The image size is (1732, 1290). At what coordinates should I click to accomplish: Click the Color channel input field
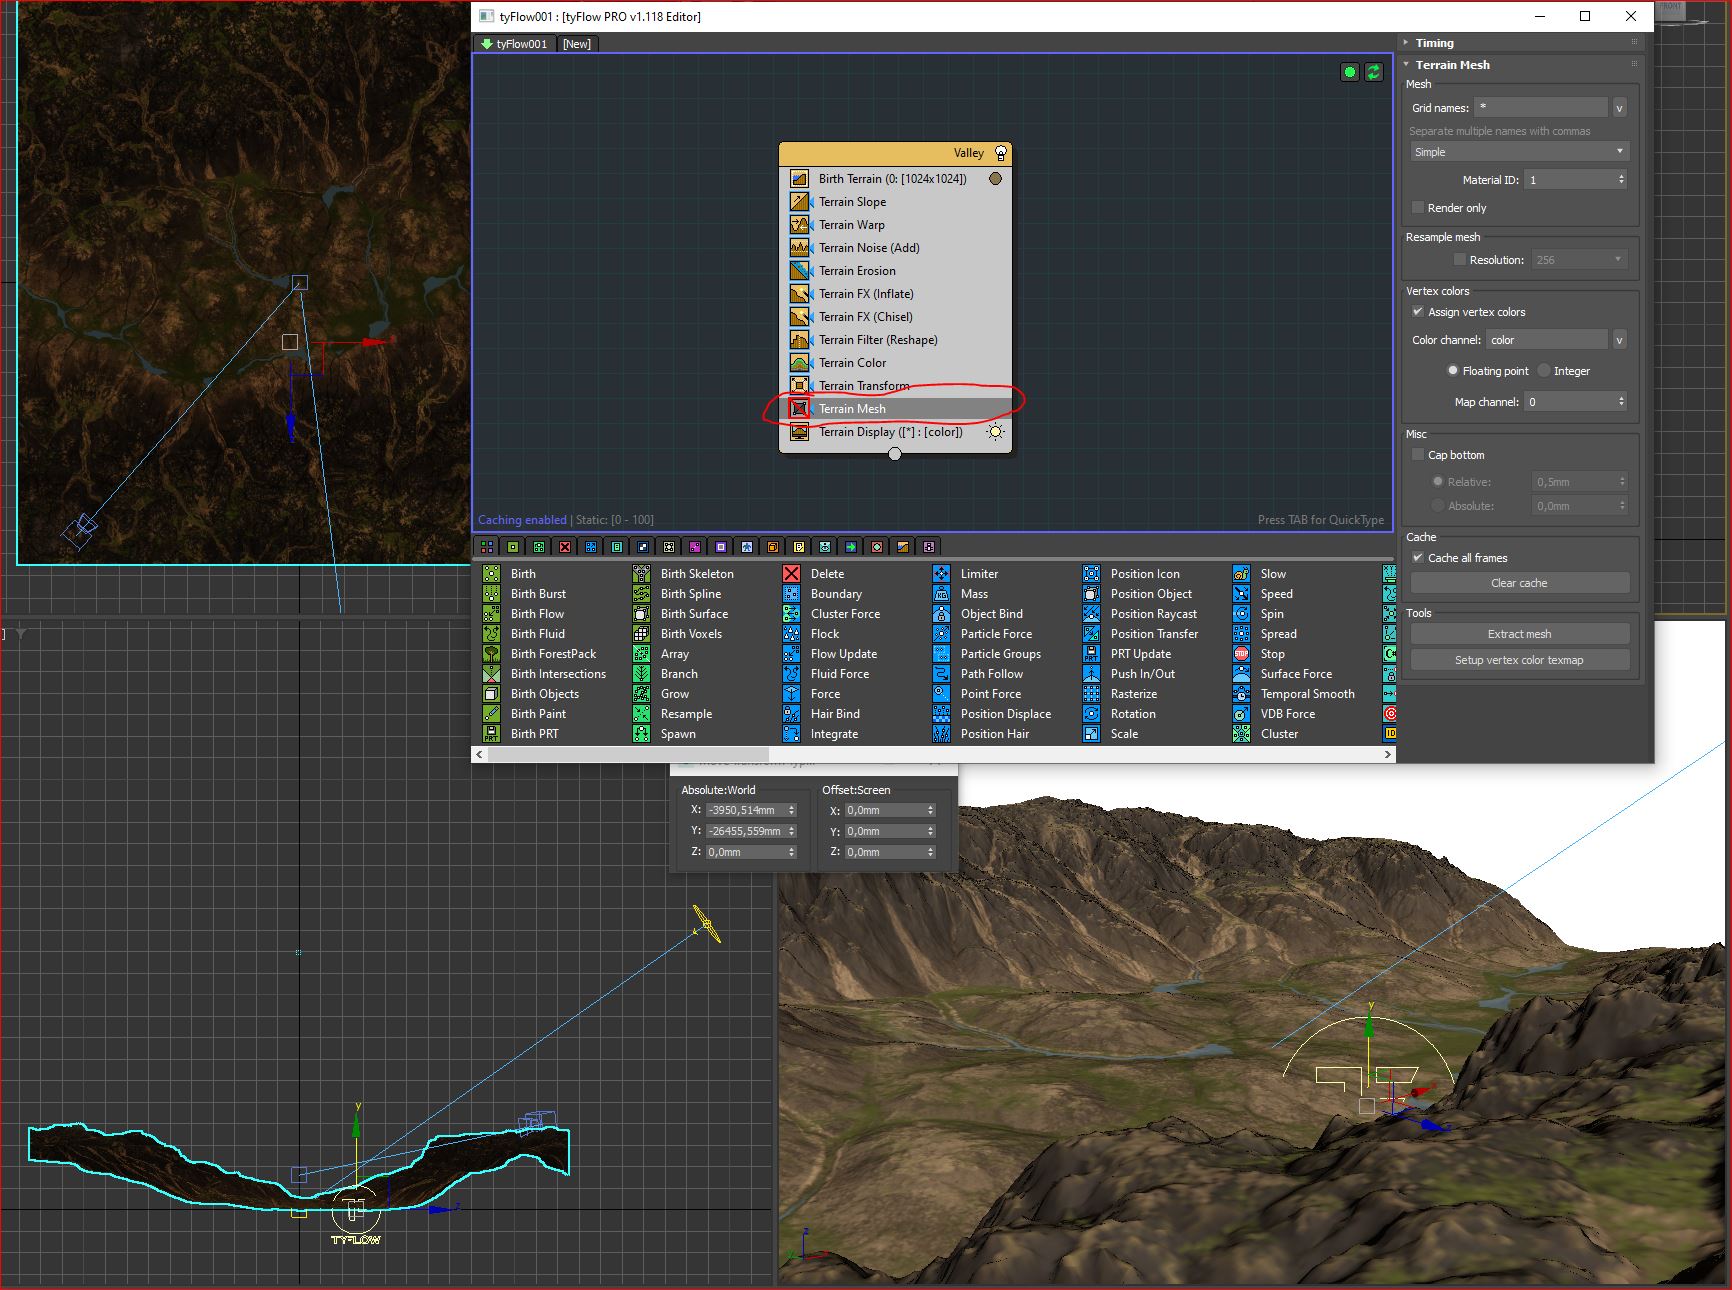pos(1547,340)
